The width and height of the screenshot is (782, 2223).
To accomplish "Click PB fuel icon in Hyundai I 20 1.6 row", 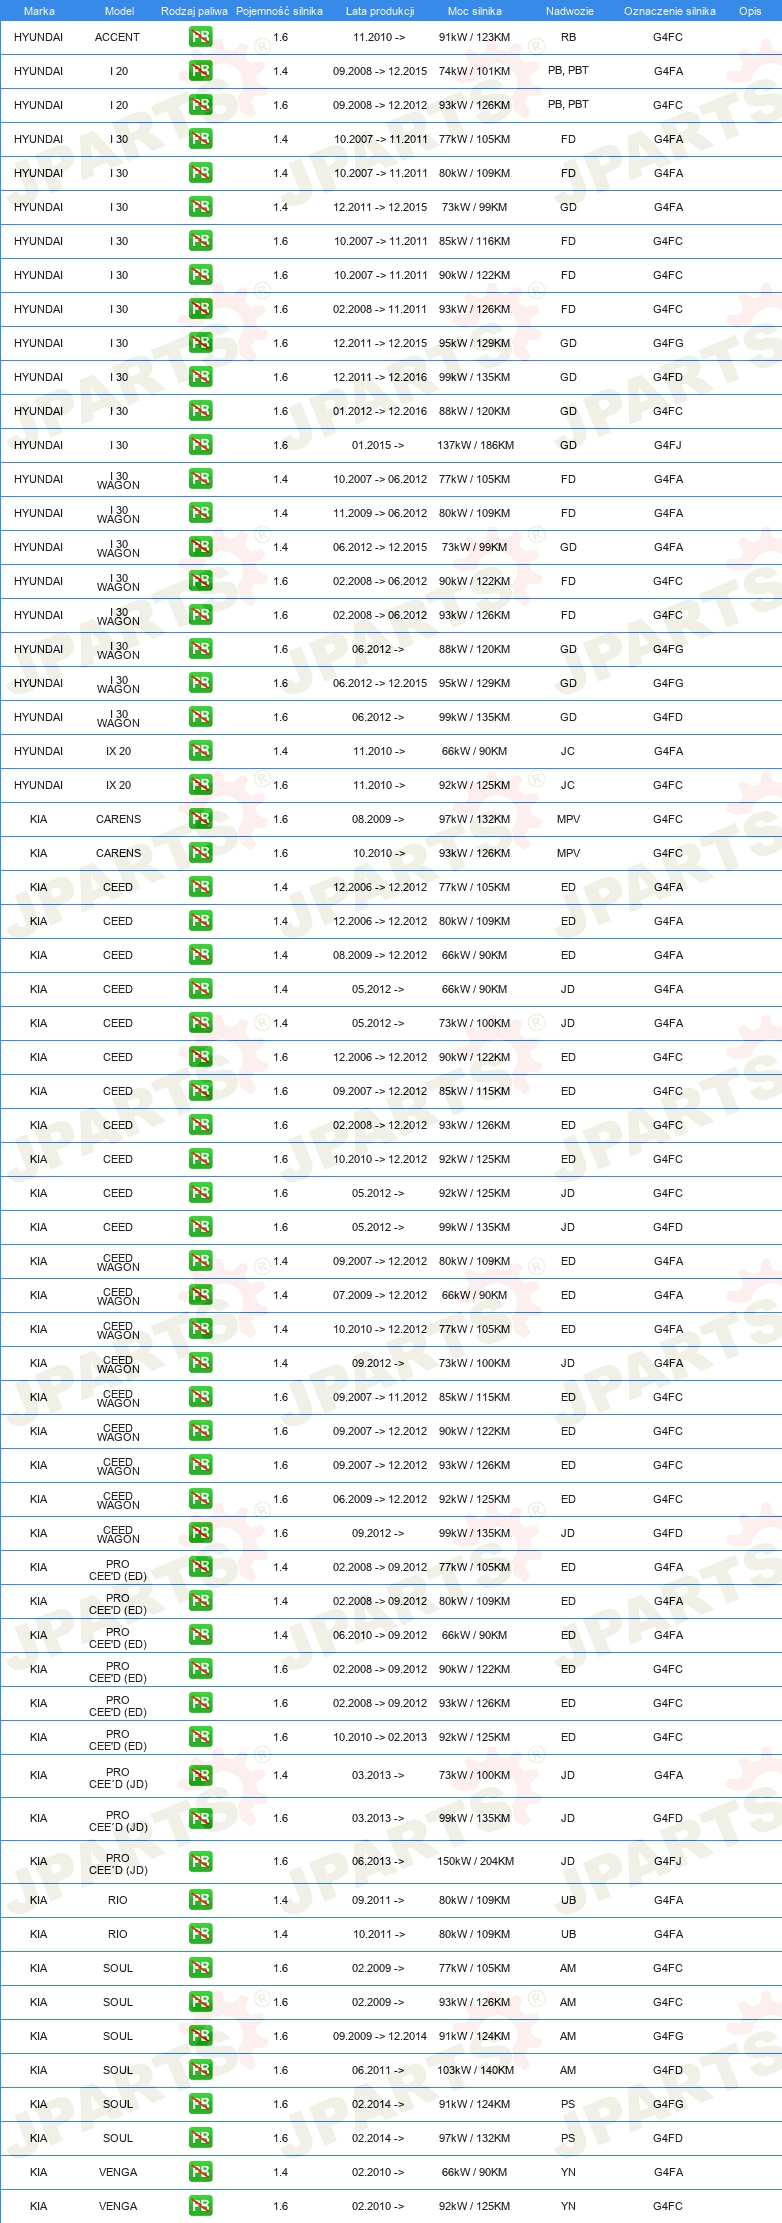I will [x=200, y=105].
